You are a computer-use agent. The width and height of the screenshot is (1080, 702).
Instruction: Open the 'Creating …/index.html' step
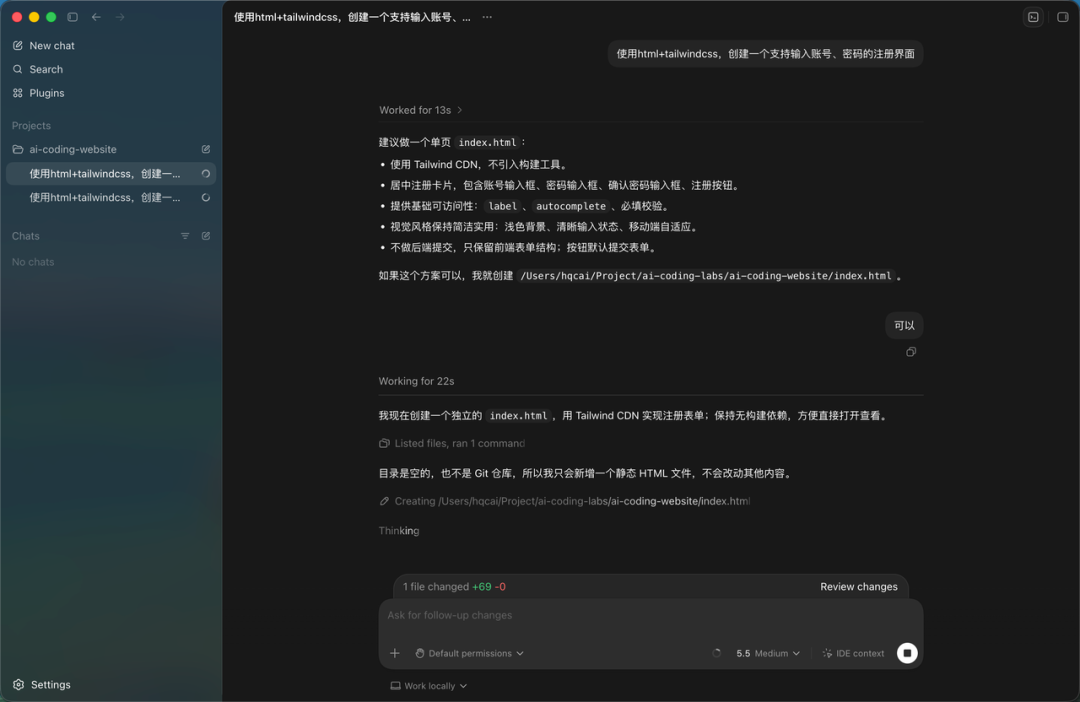click(564, 502)
